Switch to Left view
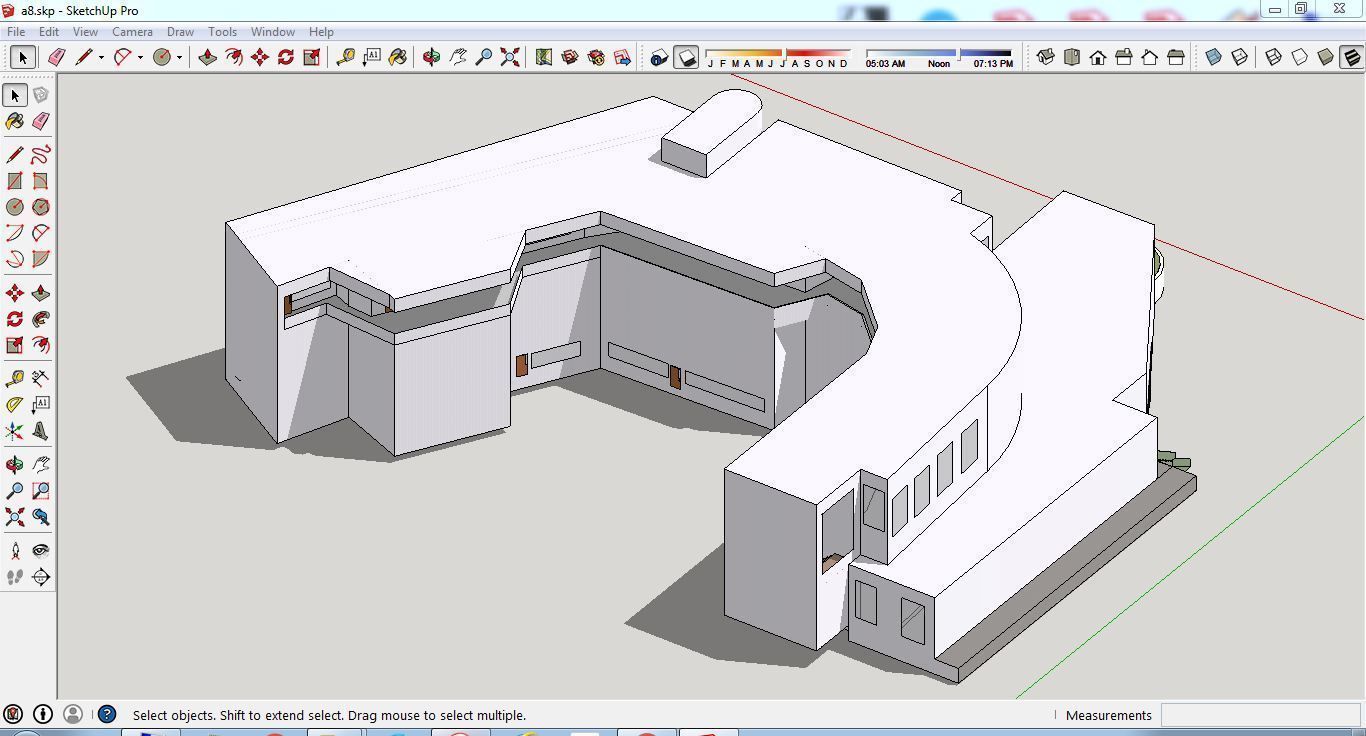The width and height of the screenshot is (1366, 736). (1176, 57)
